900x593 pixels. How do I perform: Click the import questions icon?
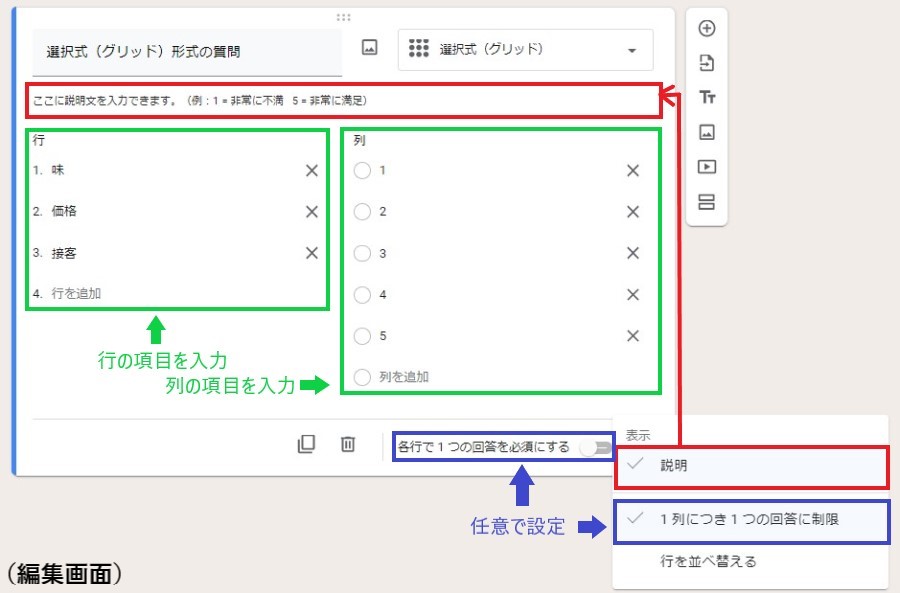coord(706,63)
